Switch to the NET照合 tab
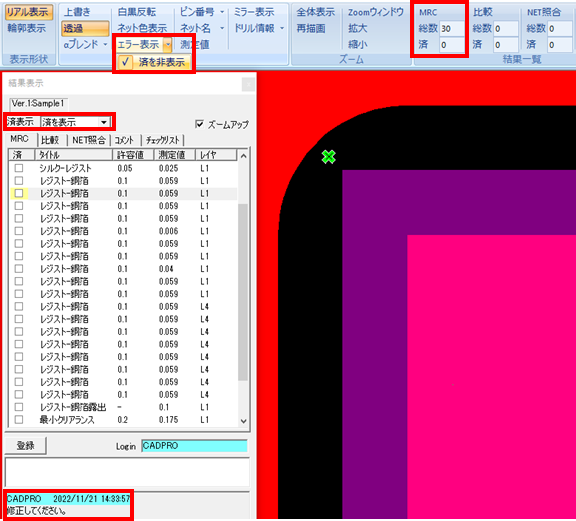The width and height of the screenshot is (576, 521). pyautogui.click(x=89, y=140)
